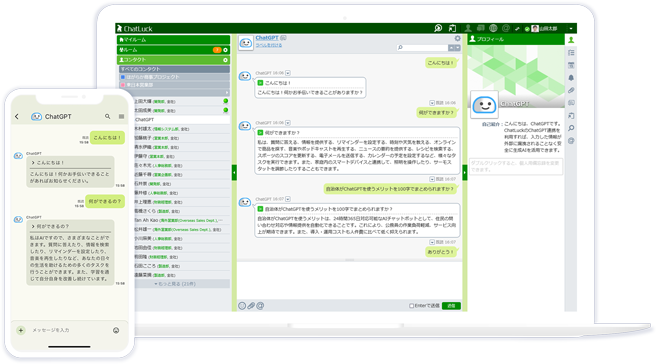The image size is (656, 364).
Task: Click the chat search input field
Action: 422,48
